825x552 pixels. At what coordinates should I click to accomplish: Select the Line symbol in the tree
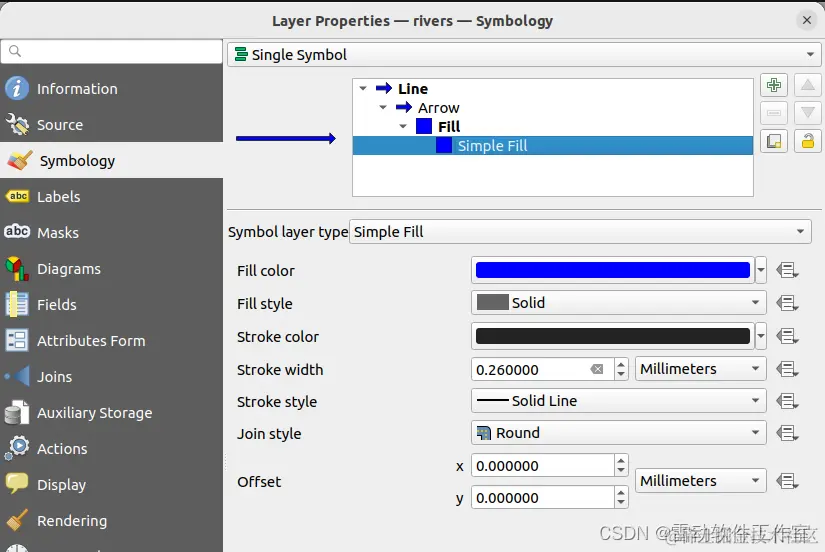(413, 88)
